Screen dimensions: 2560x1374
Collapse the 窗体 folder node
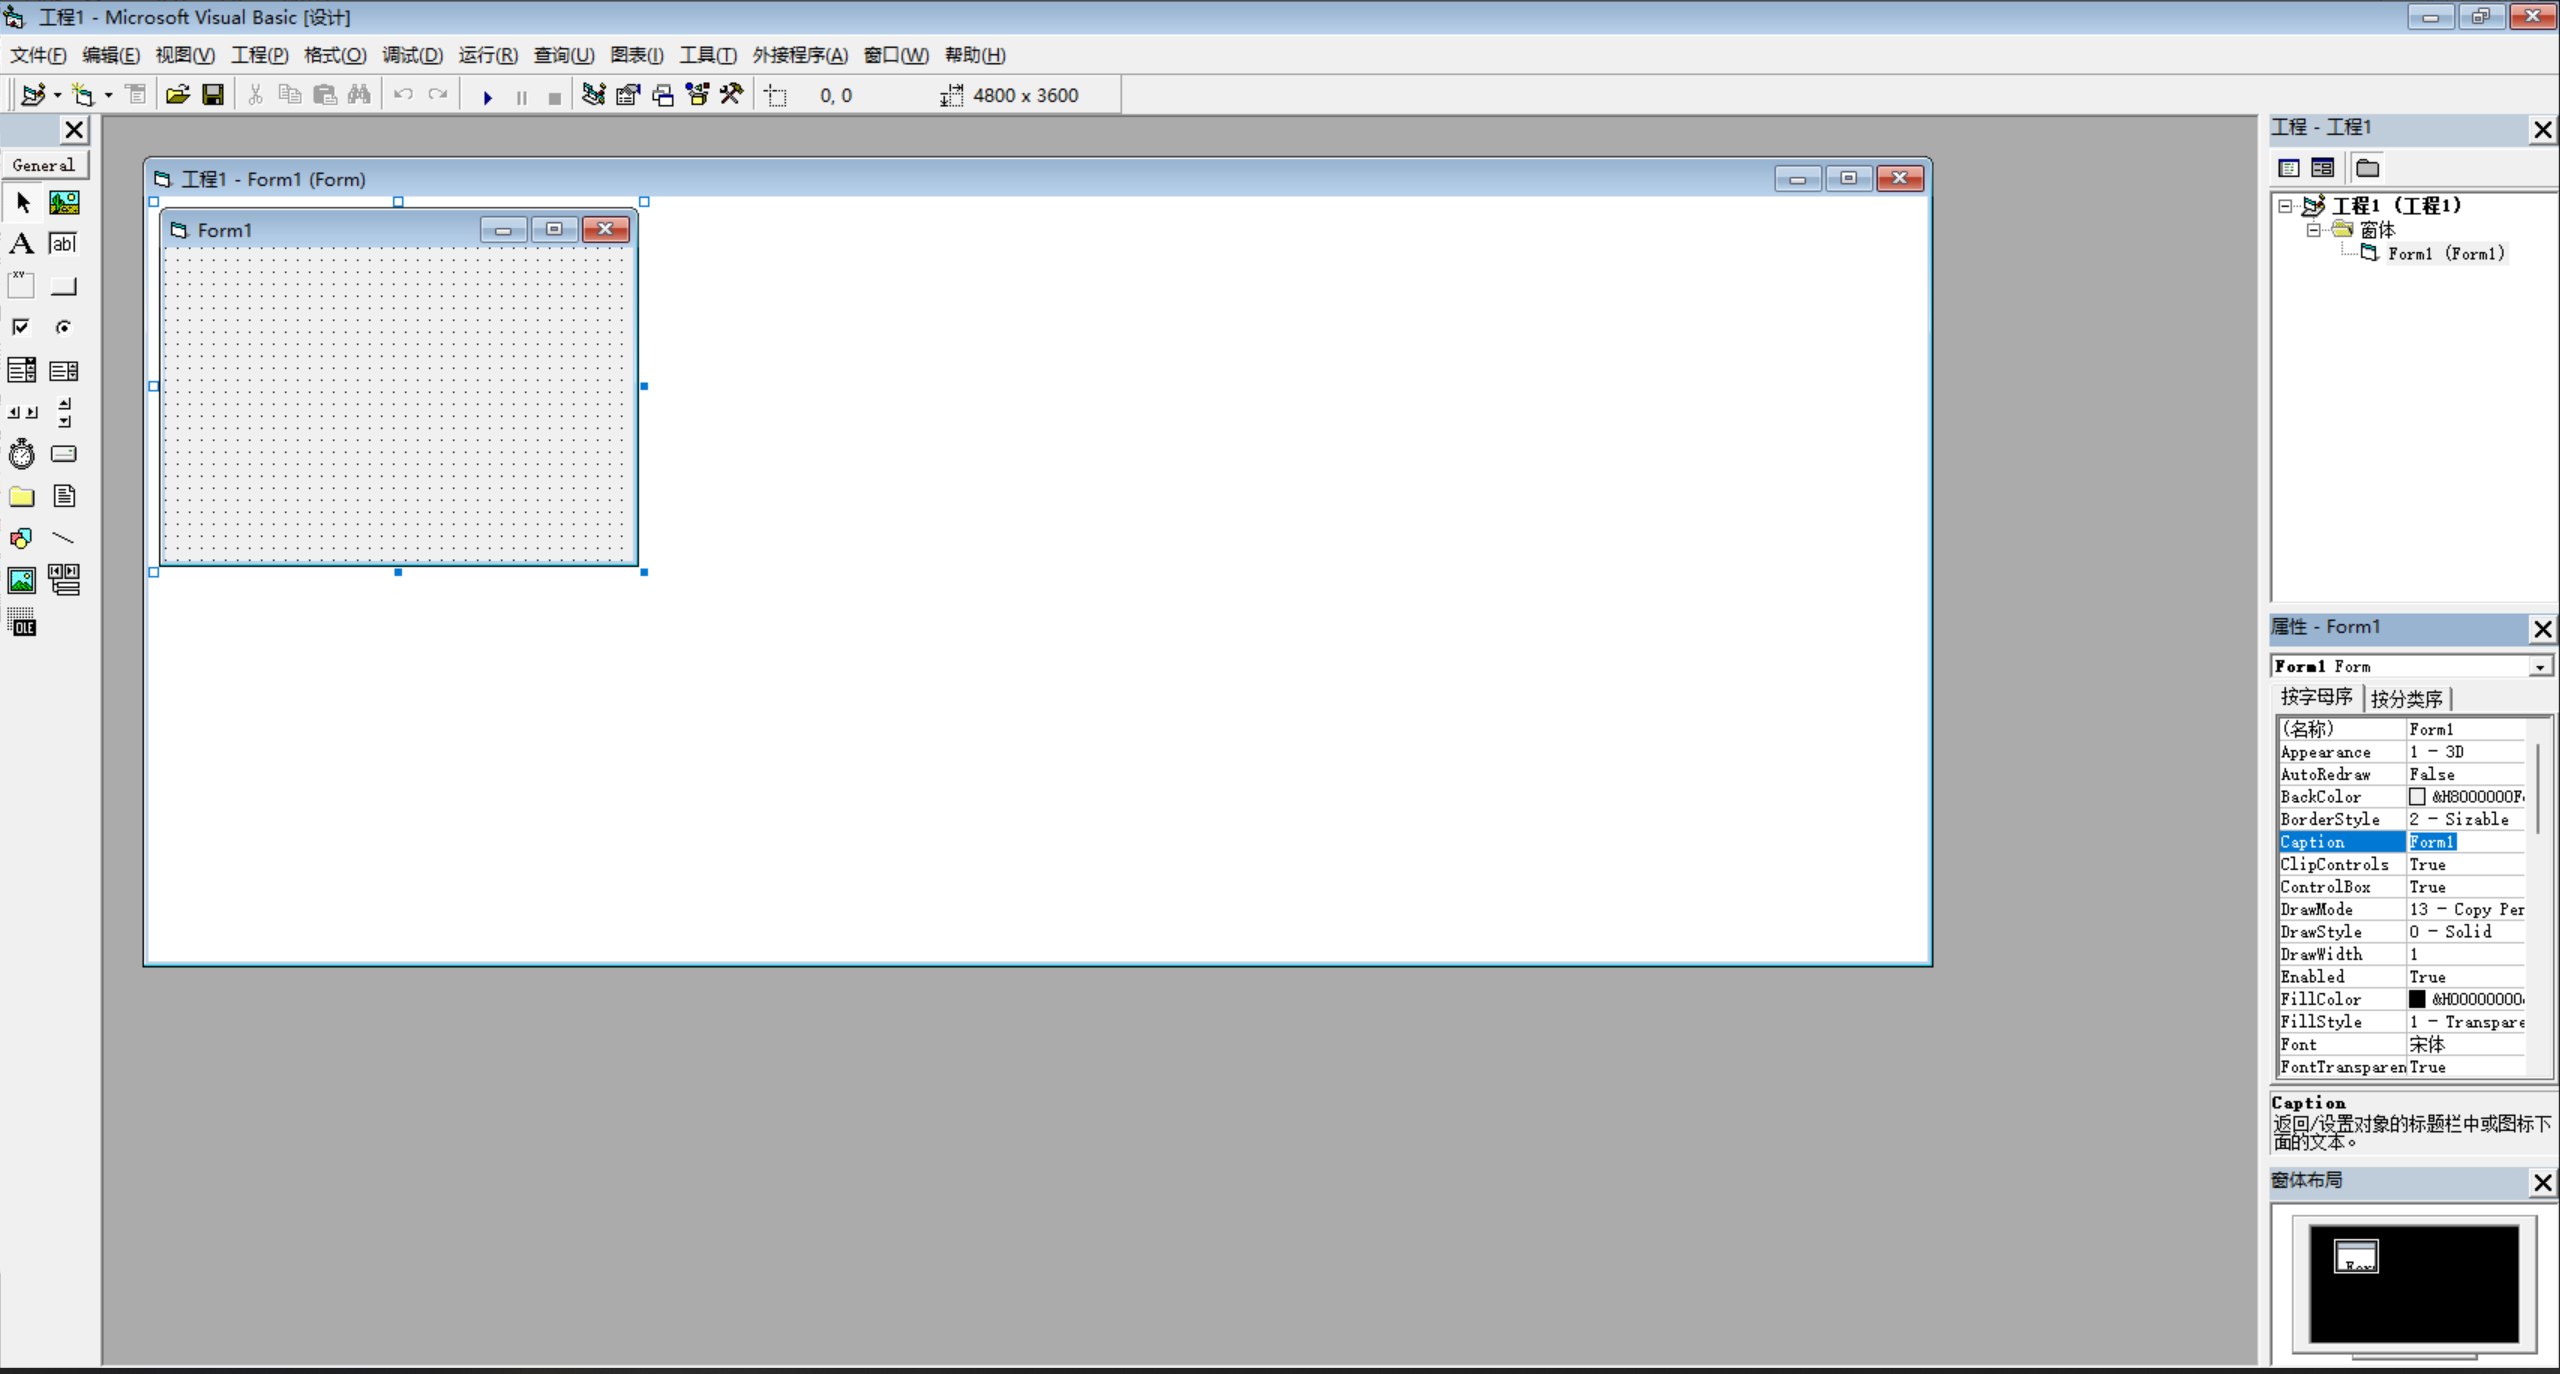point(2313,230)
